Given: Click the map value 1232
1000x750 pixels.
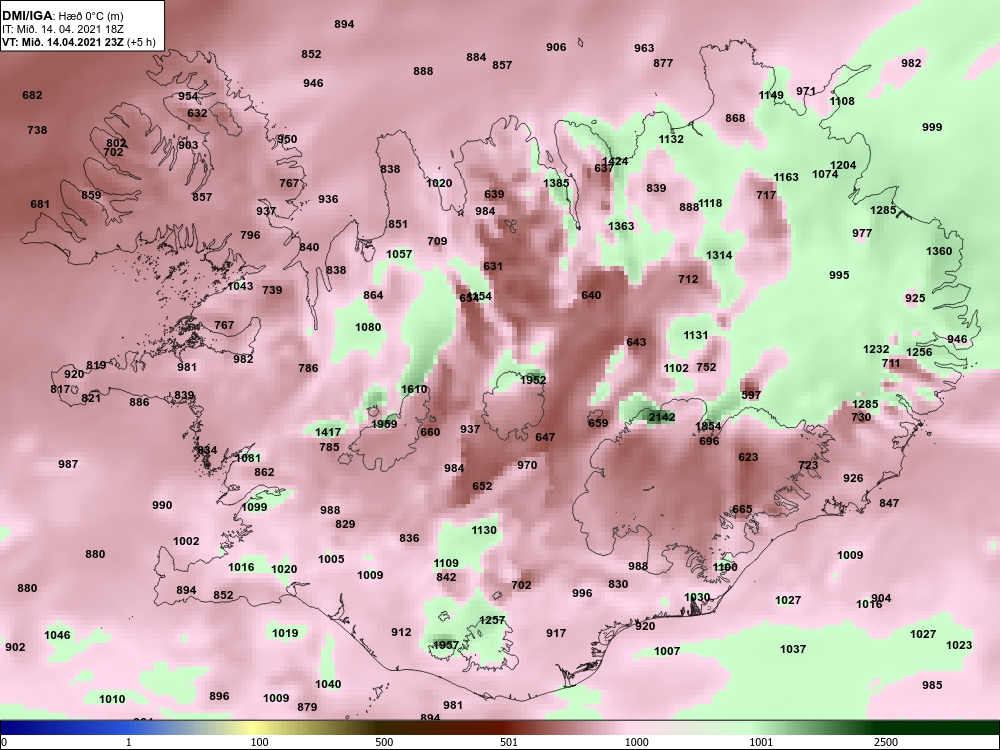Looking at the screenshot, I should pos(876,349).
